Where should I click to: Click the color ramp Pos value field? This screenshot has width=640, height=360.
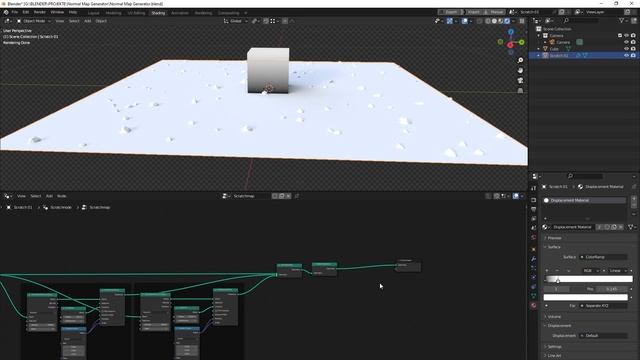pos(611,289)
